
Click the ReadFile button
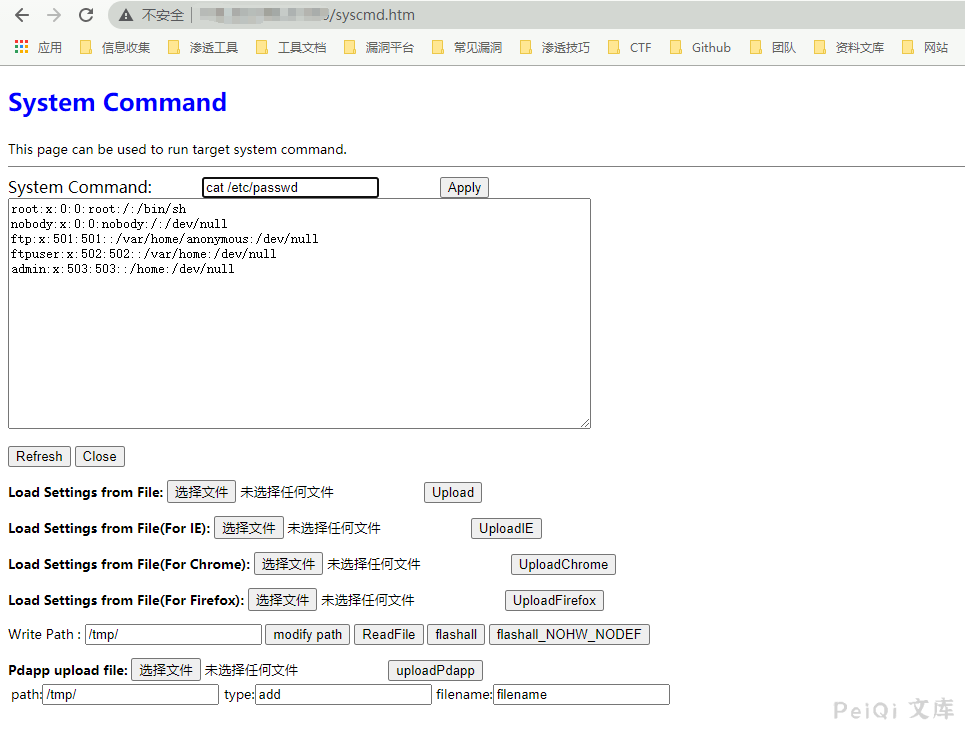[x=388, y=634]
